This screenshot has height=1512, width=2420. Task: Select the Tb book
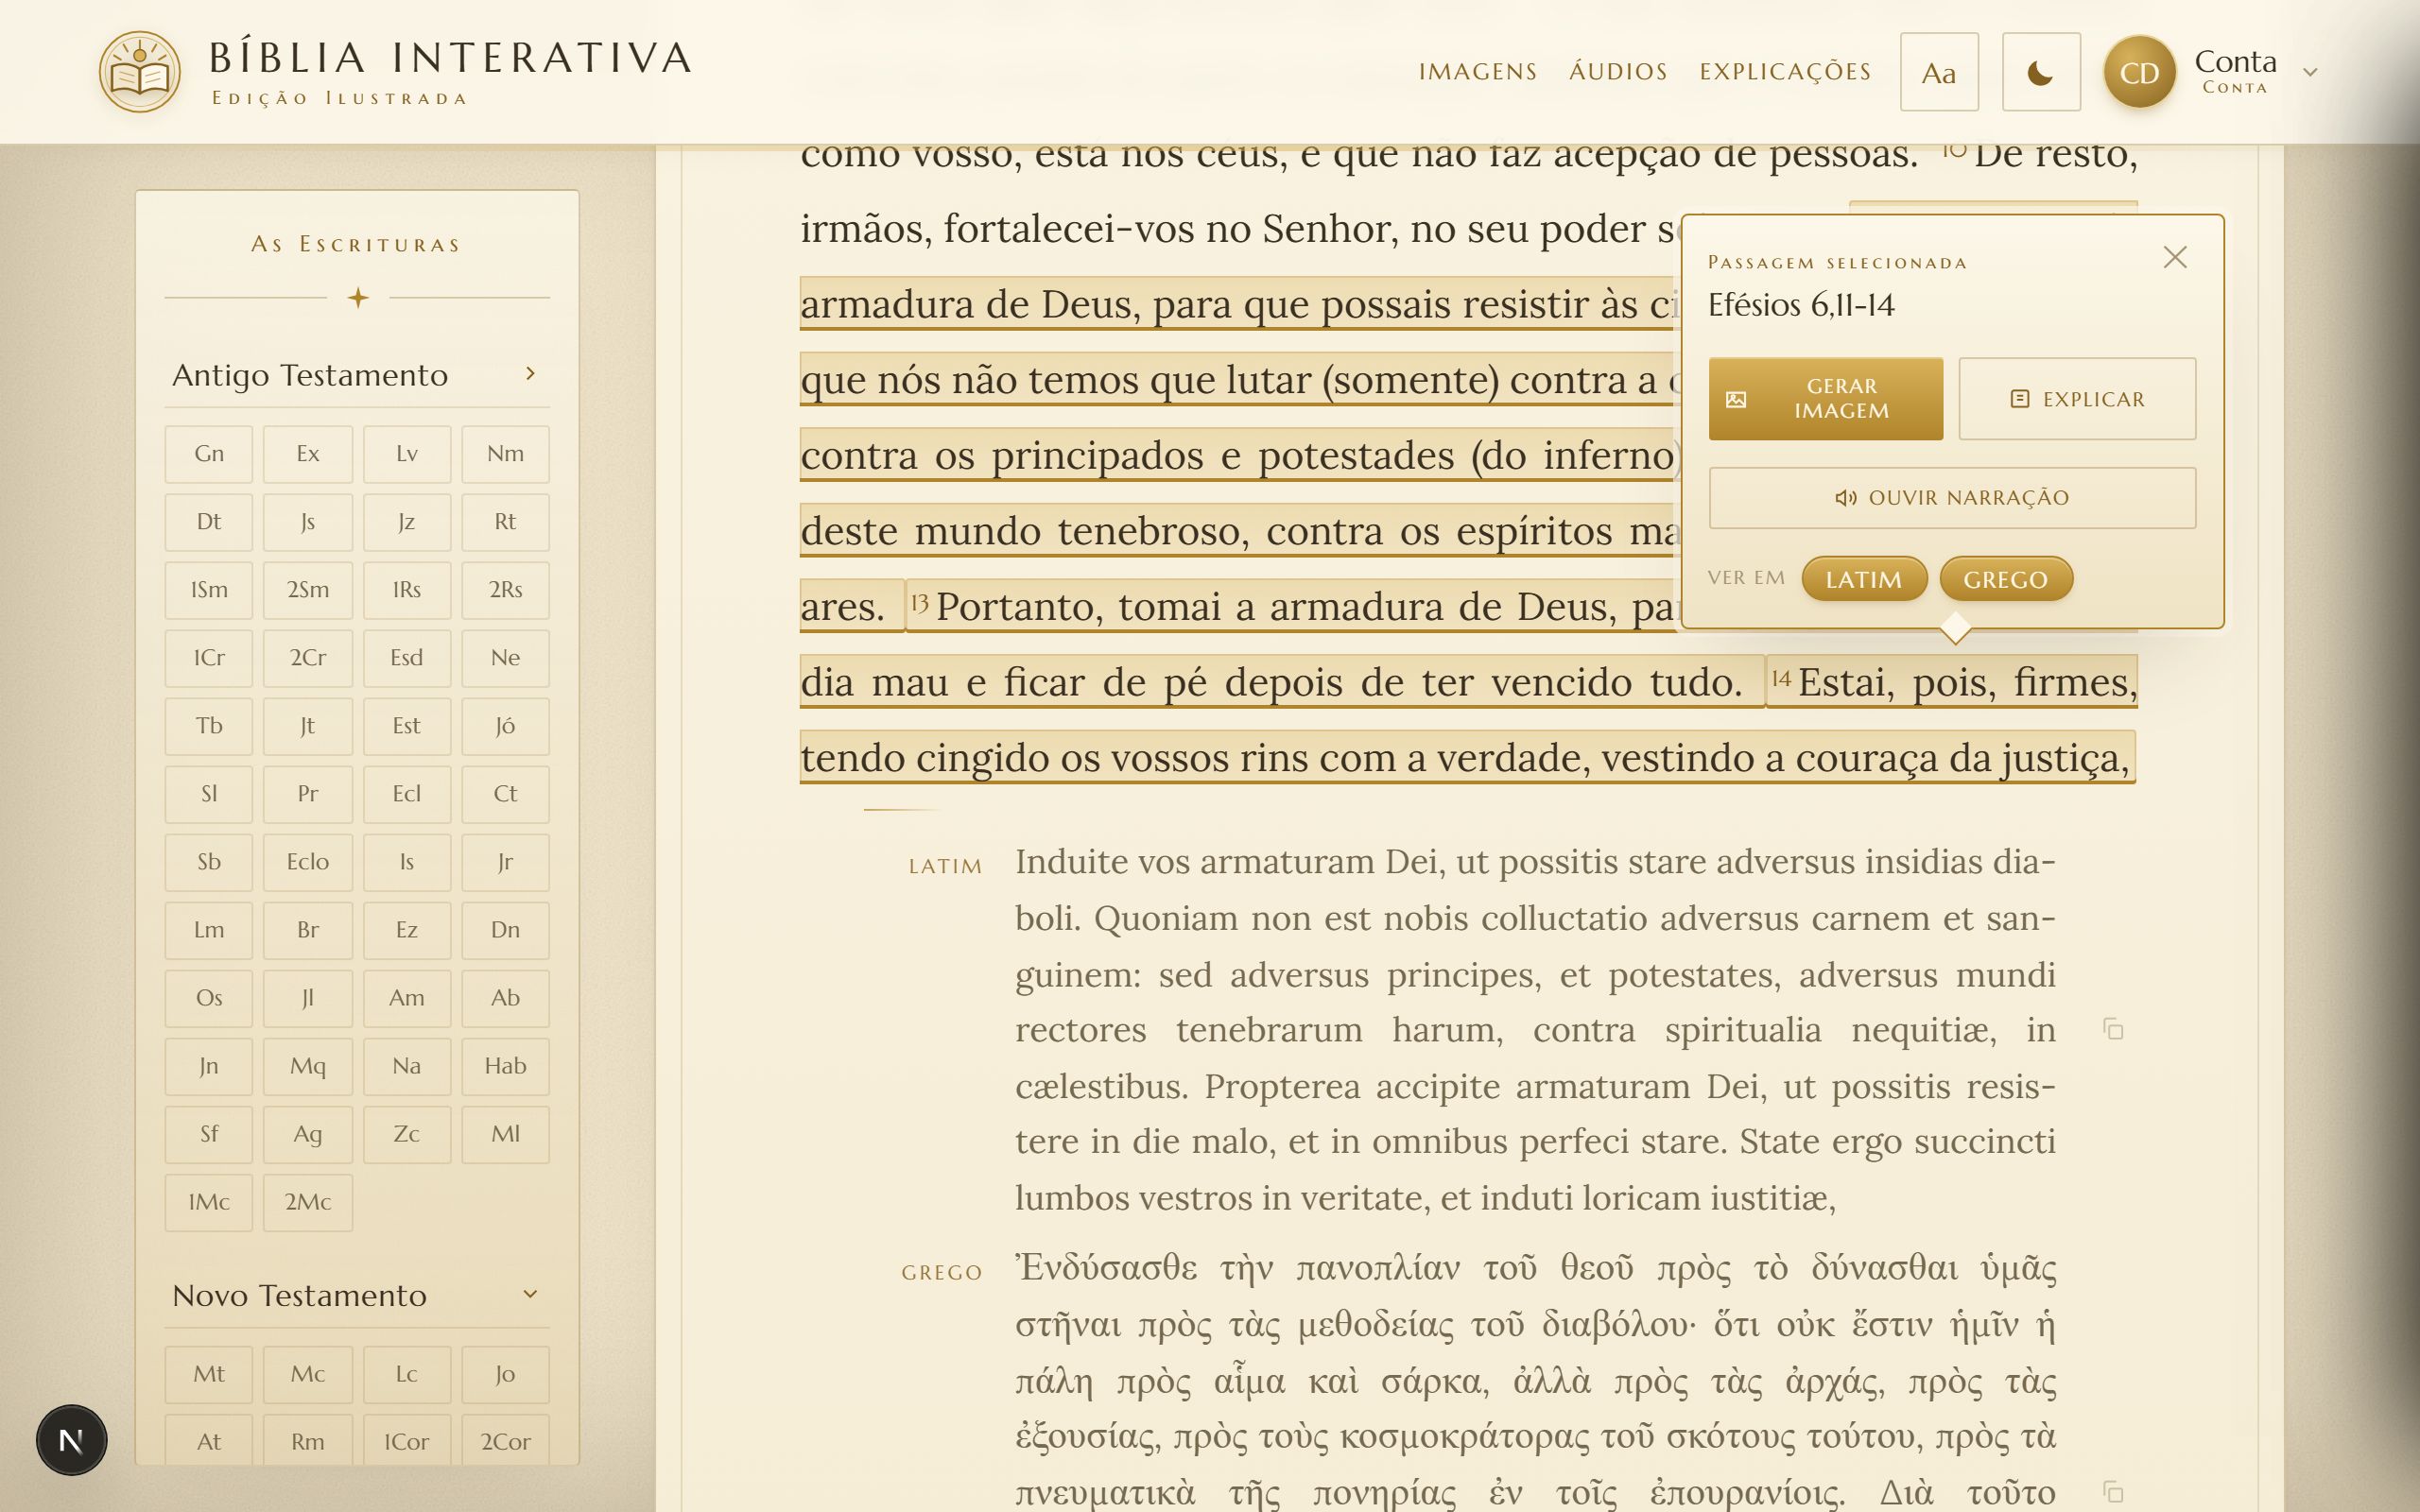click(209, 726)
